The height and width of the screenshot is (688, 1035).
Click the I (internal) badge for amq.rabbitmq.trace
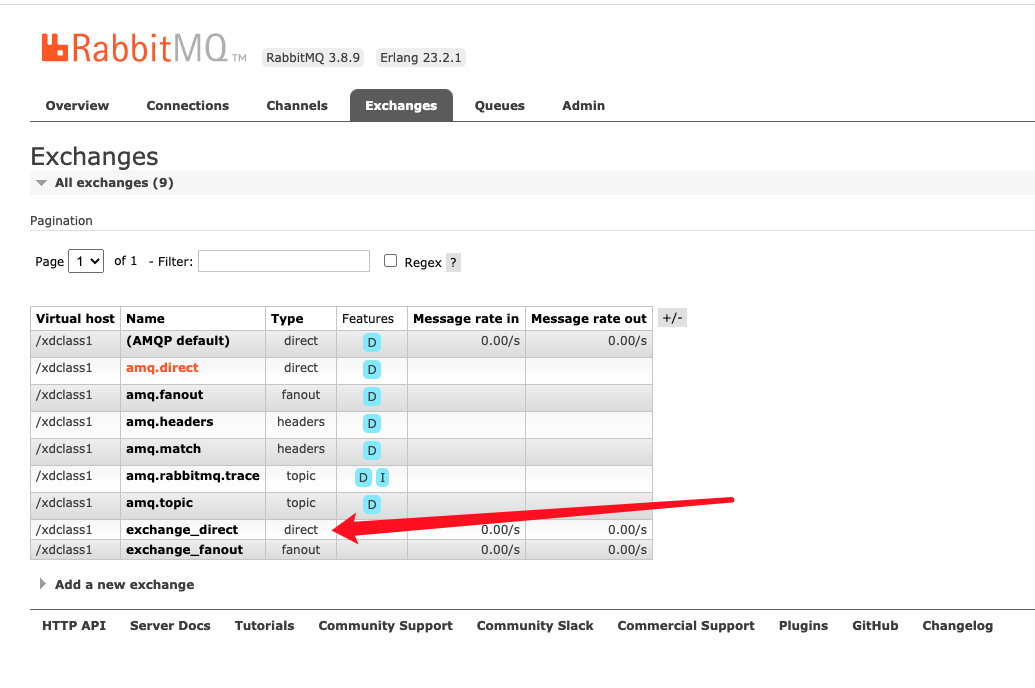point(382,478)
